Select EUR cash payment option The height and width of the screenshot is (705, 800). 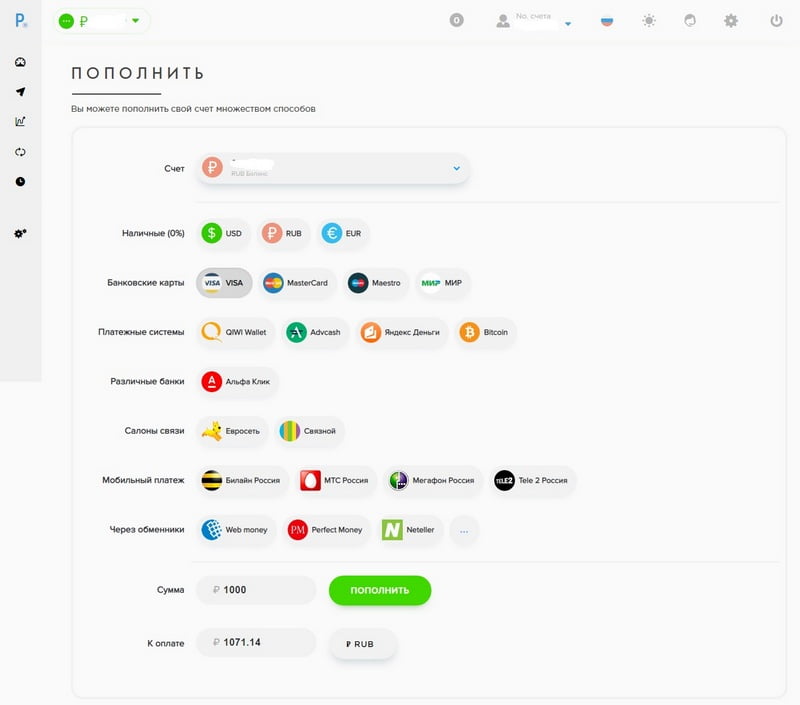[x=342, y=233]
